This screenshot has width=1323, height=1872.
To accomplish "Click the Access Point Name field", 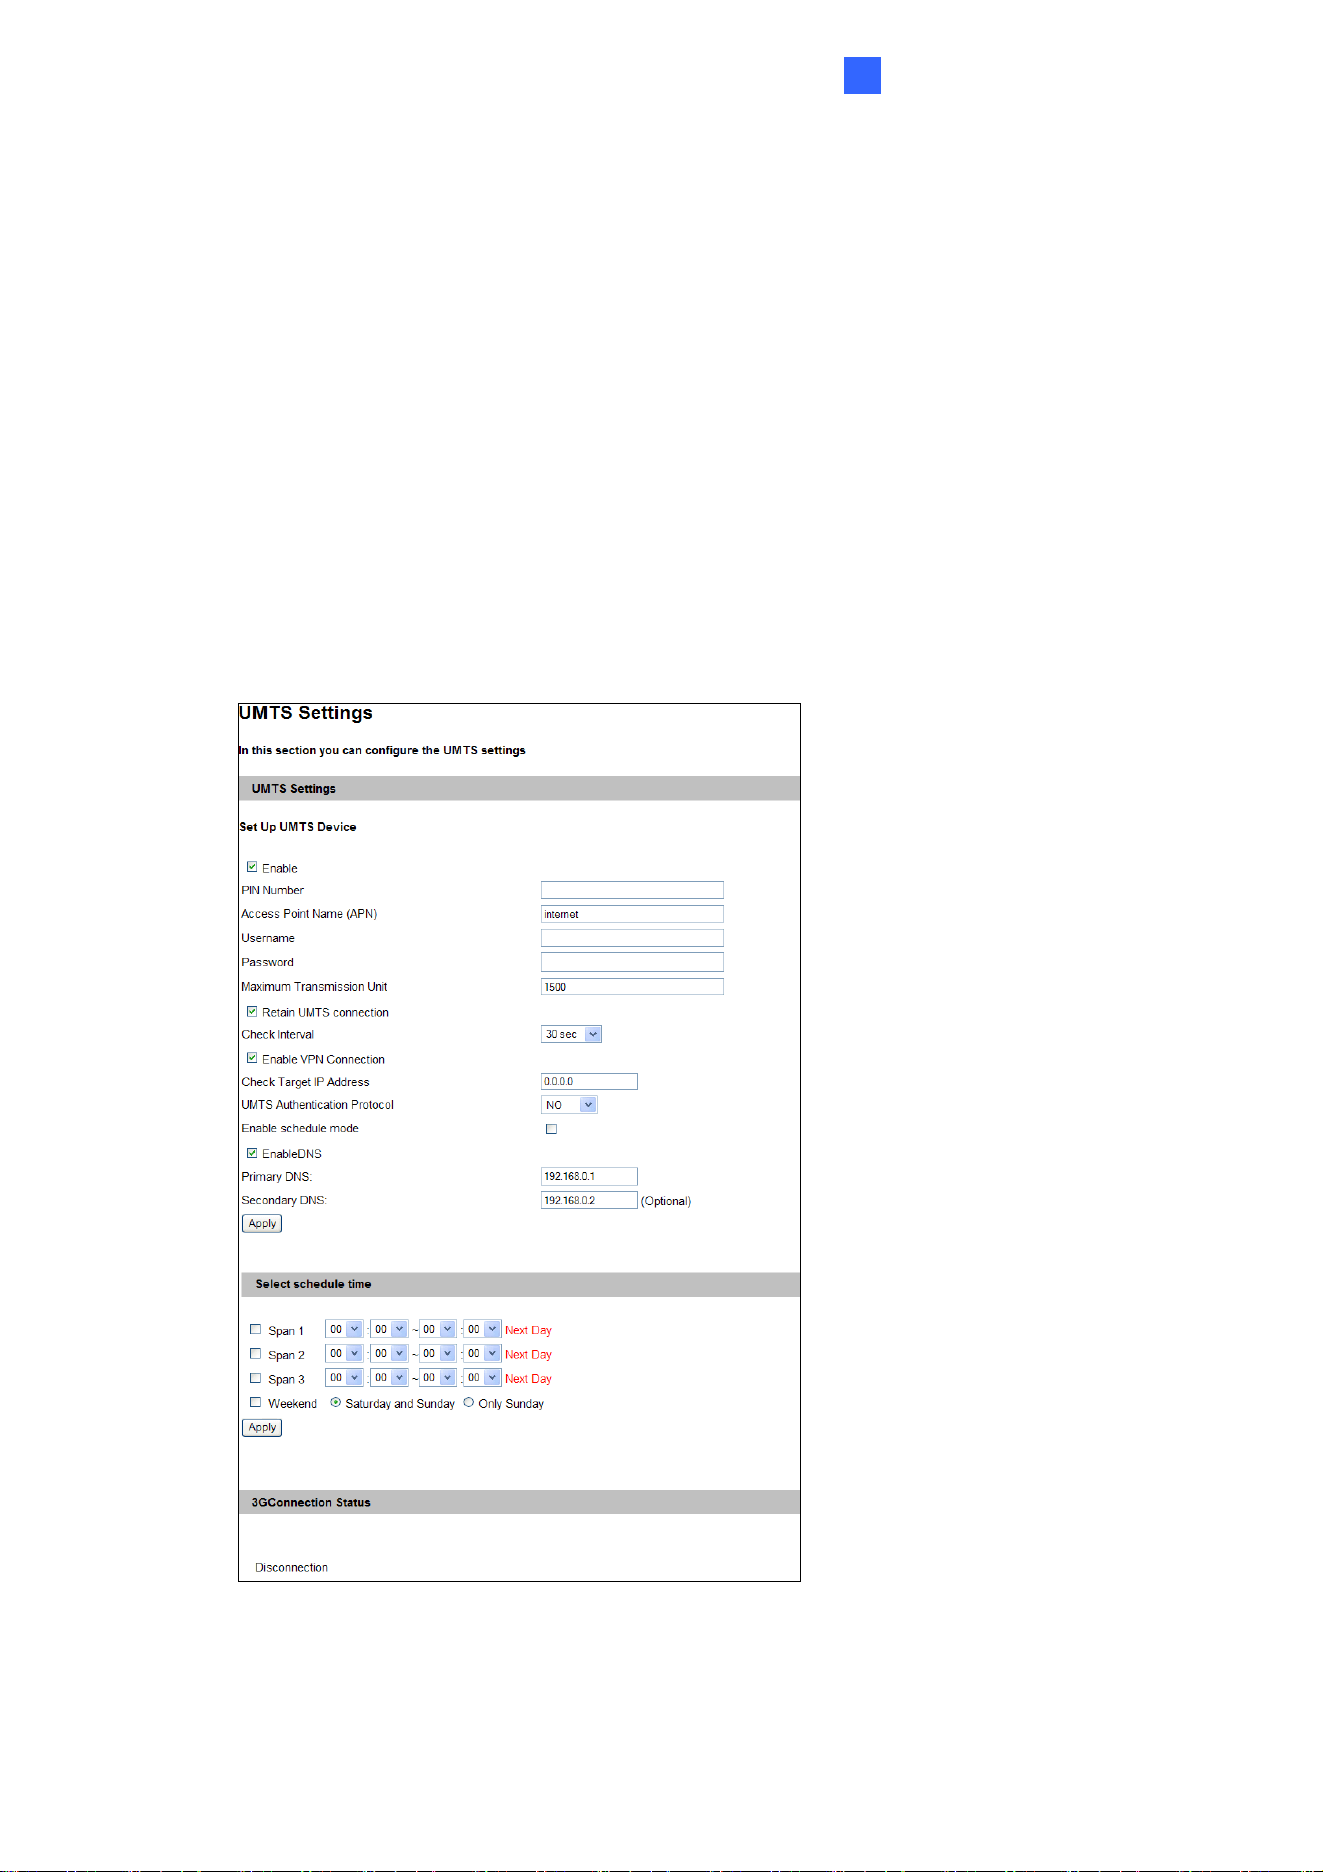I will (632, 914).
